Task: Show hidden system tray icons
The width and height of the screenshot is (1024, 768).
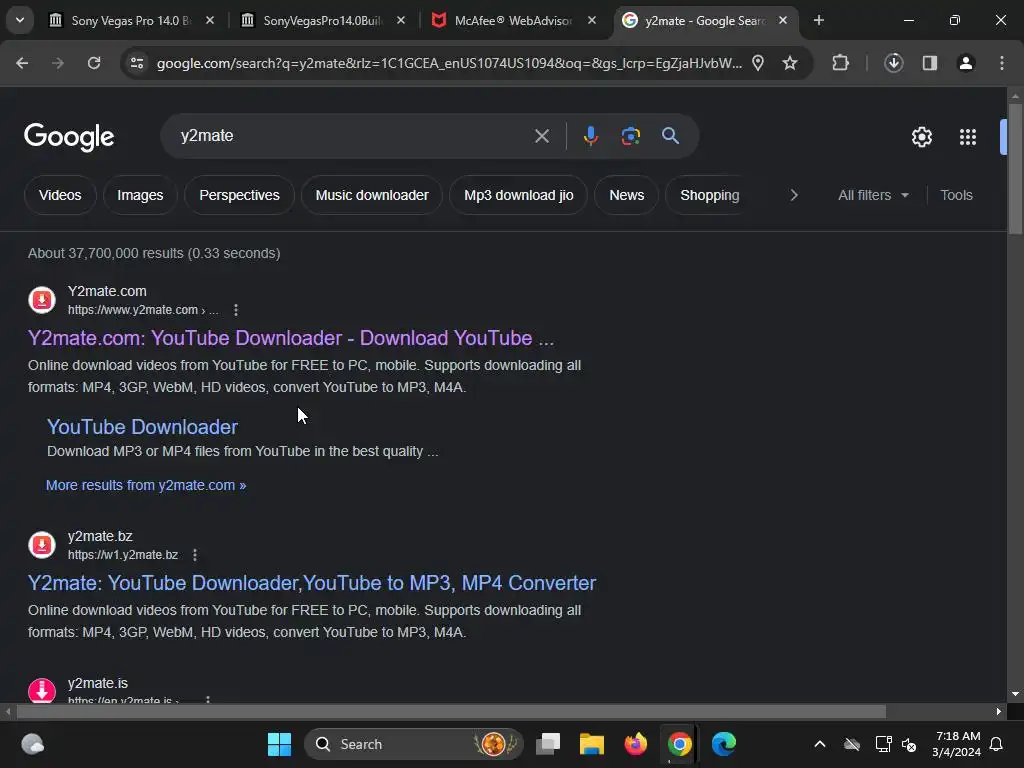Action: pyautogui.click(x=820, y=744)
